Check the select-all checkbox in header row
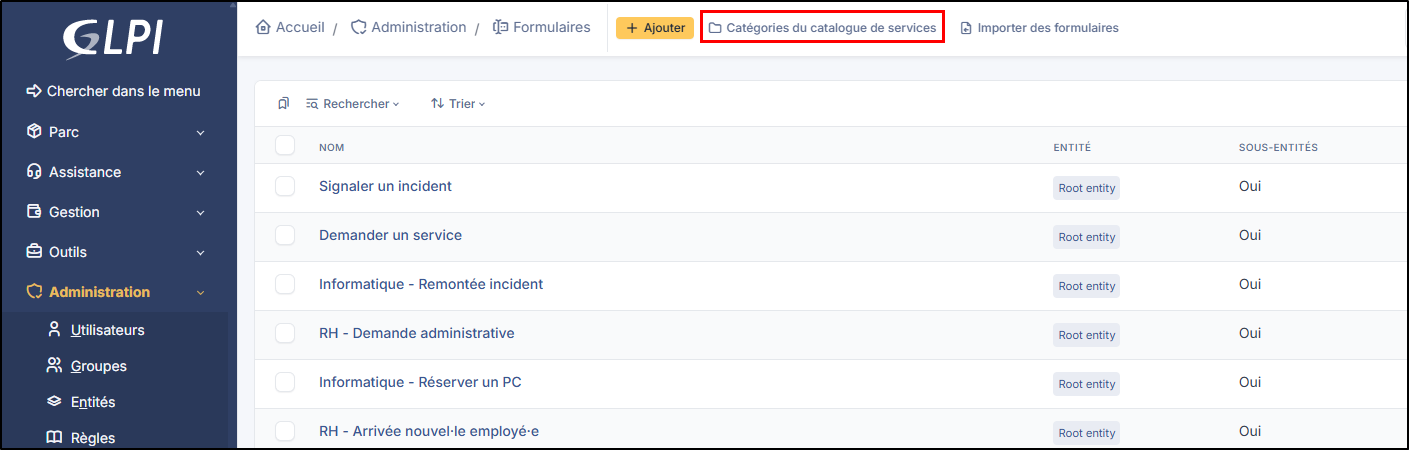The width and height of the screenshot is (1409, 450). (285, 146)
